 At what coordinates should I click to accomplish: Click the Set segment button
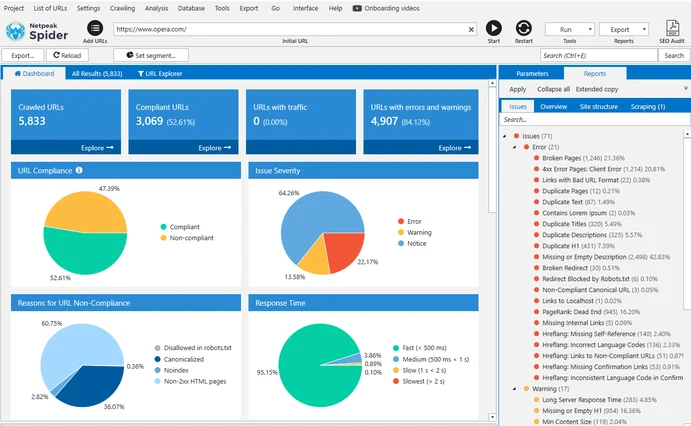tap(150, 56)
